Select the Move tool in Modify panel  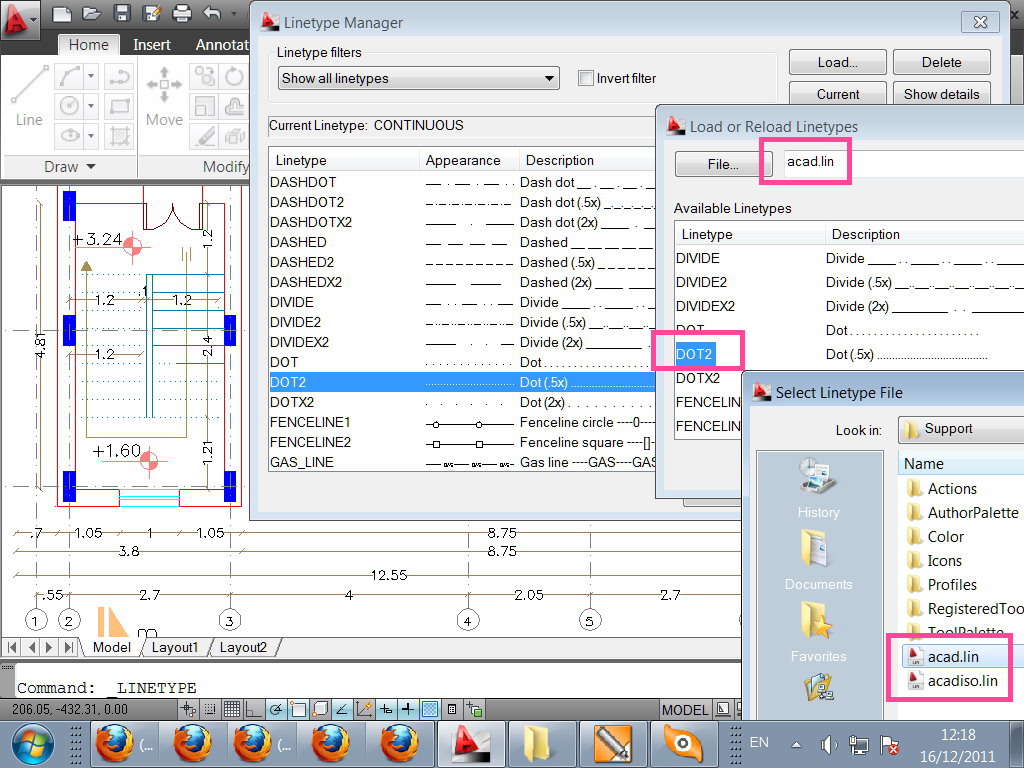(x=164, y=97)
